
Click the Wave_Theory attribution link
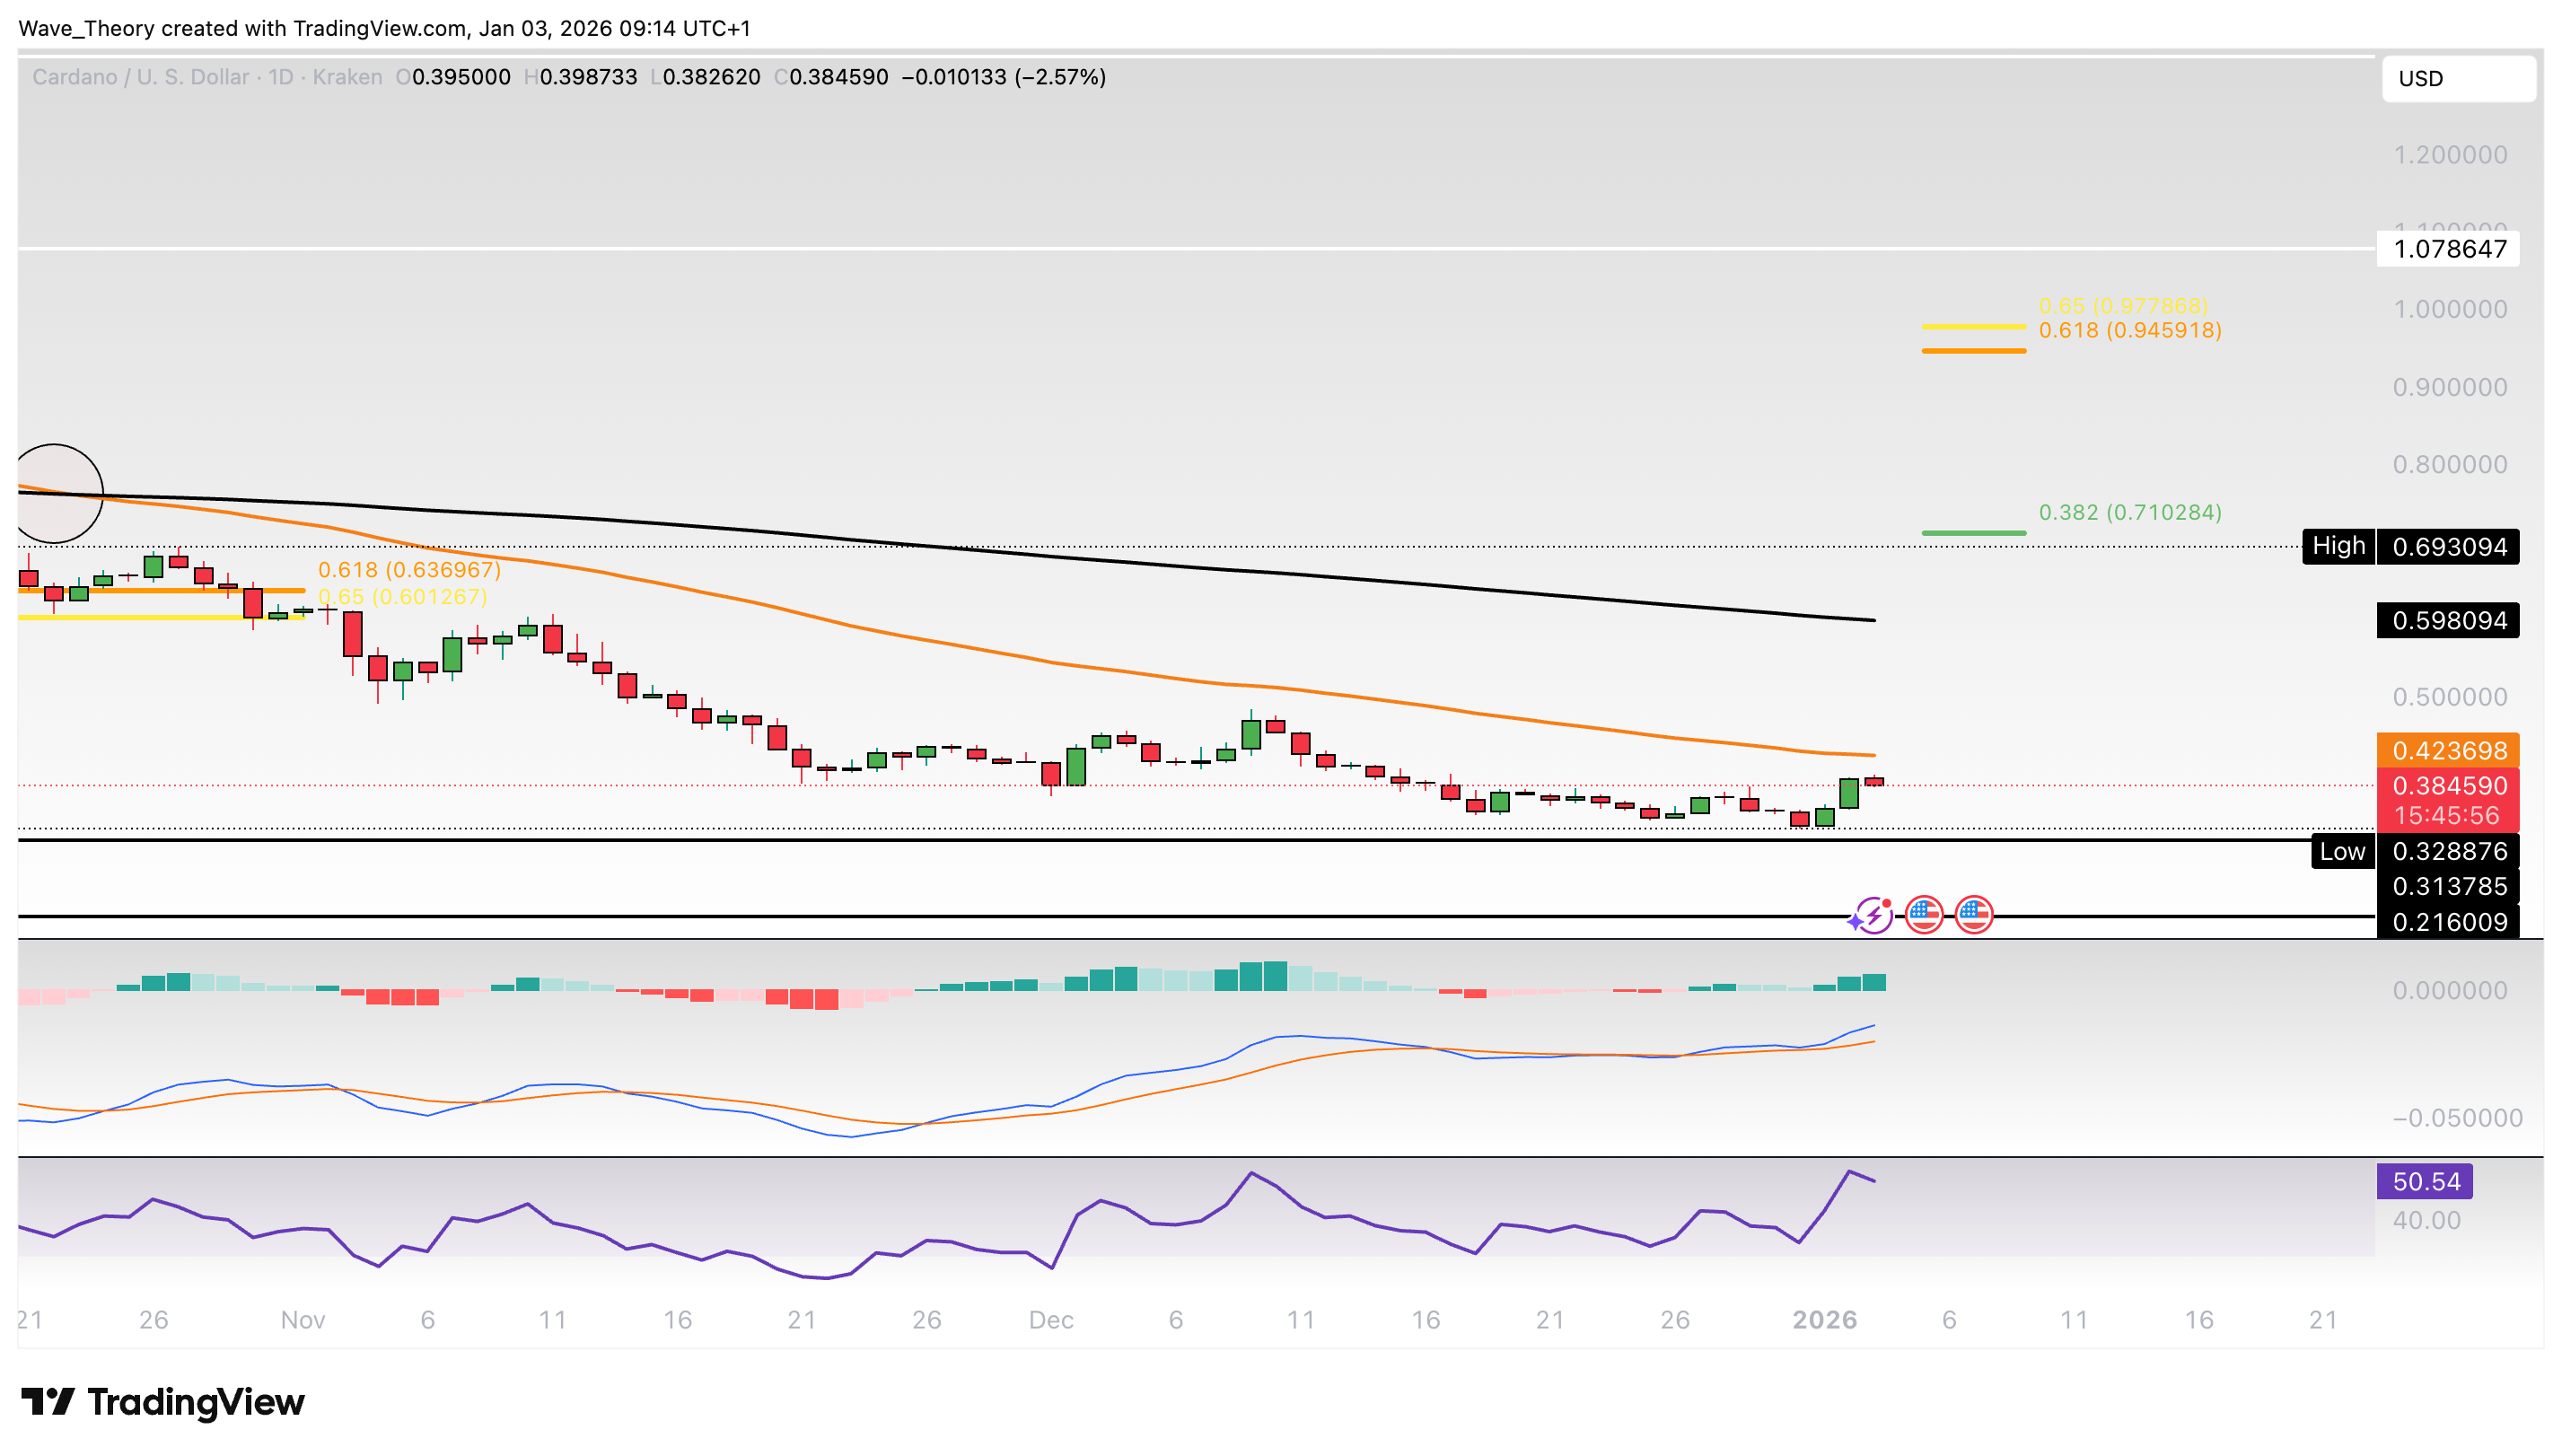click(85, 29)
